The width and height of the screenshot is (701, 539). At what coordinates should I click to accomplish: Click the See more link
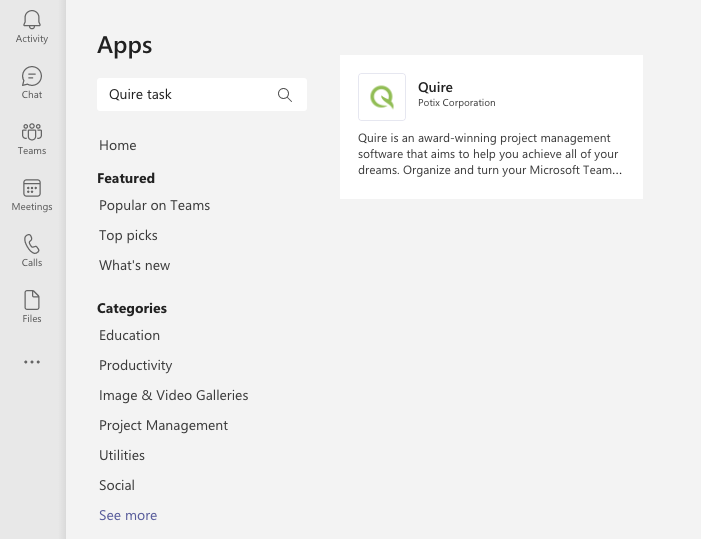pyautogui.click(x=128, y=515)
